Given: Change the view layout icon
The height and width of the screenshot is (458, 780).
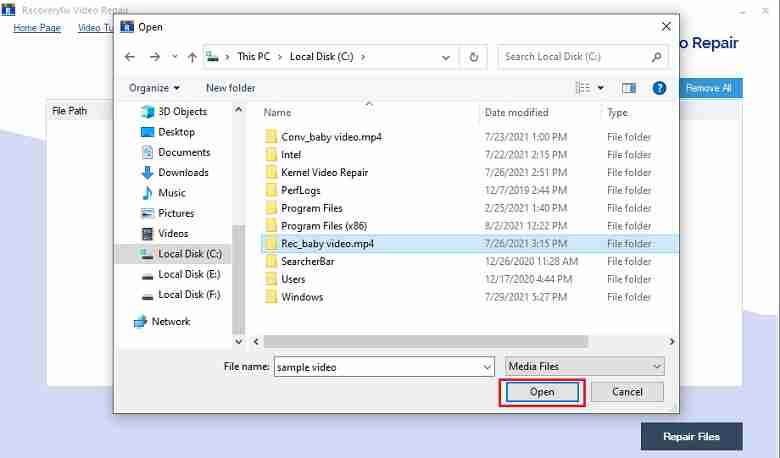Looking at the screenshot, I should coord(583,88).
